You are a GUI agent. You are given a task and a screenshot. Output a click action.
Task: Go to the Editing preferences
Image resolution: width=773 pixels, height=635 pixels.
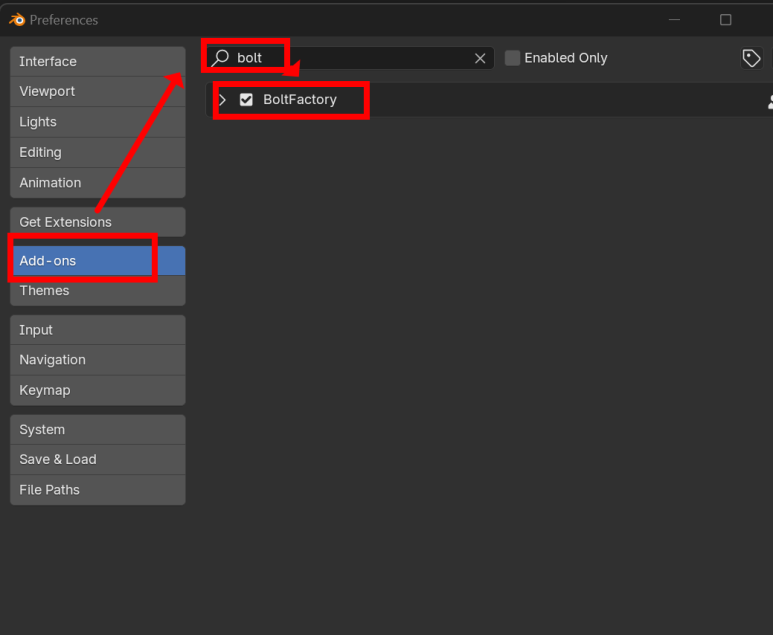98,152
